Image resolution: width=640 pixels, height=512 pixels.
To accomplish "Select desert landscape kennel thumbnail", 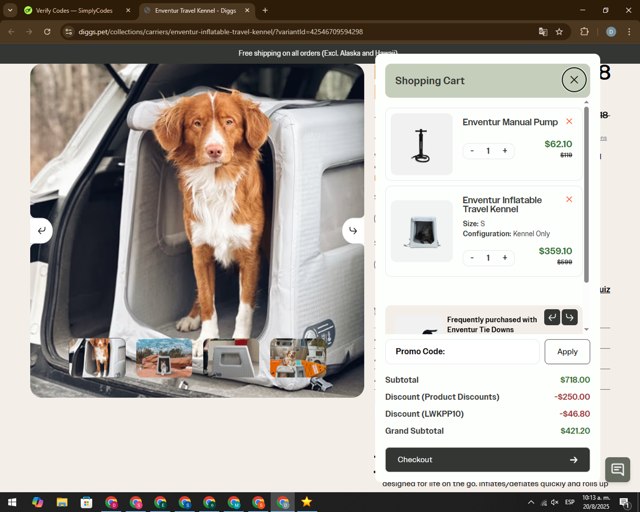I will (164, 357).
